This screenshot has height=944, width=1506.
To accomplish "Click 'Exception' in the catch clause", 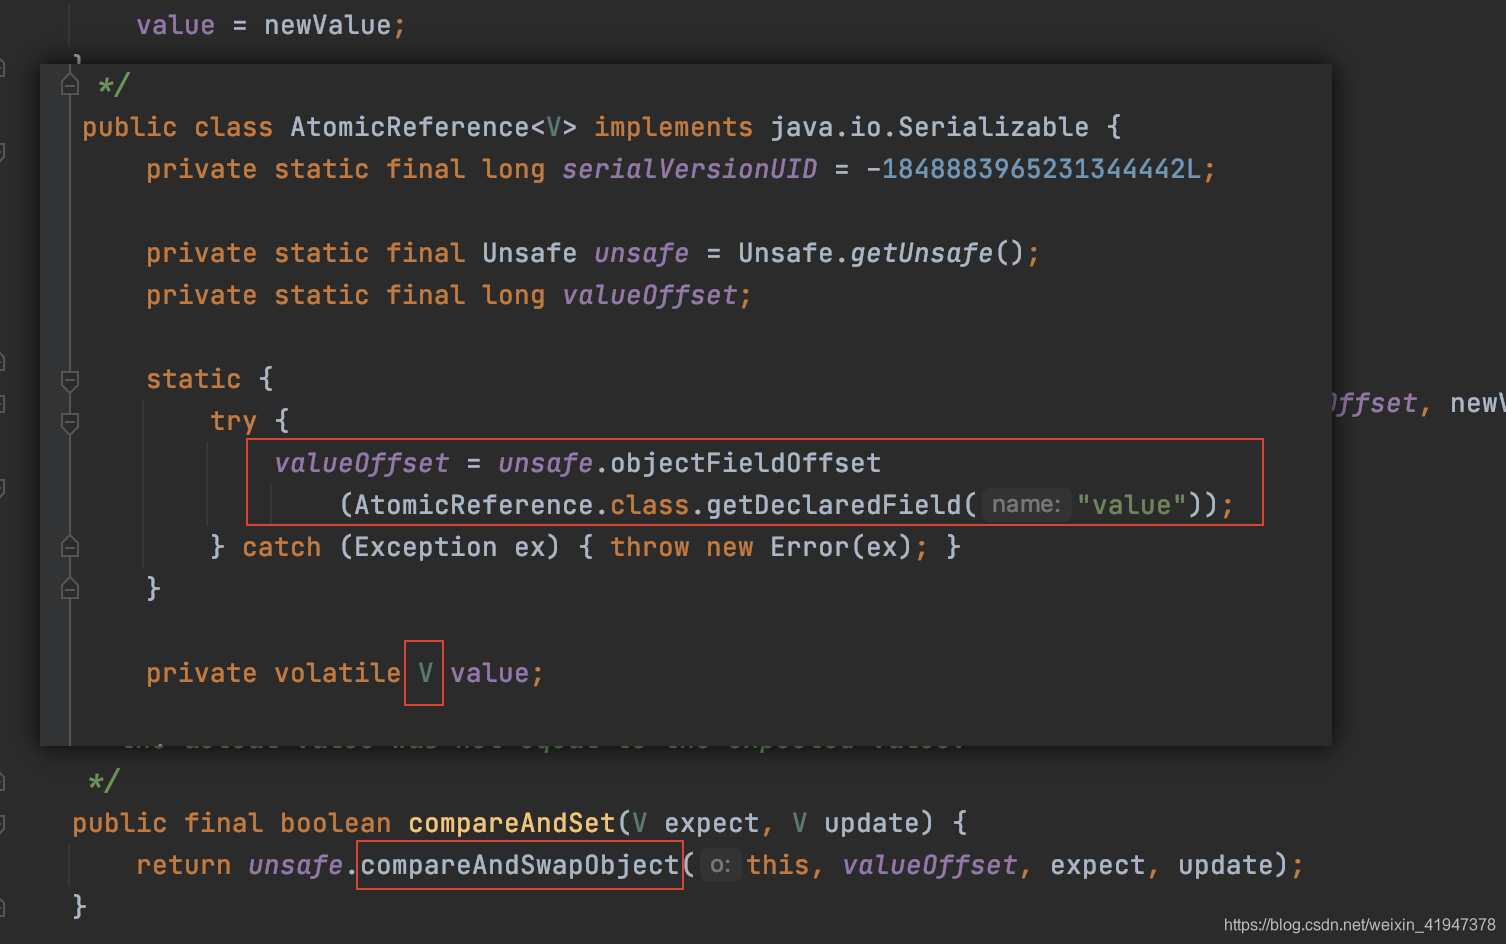I will point(425,547).
